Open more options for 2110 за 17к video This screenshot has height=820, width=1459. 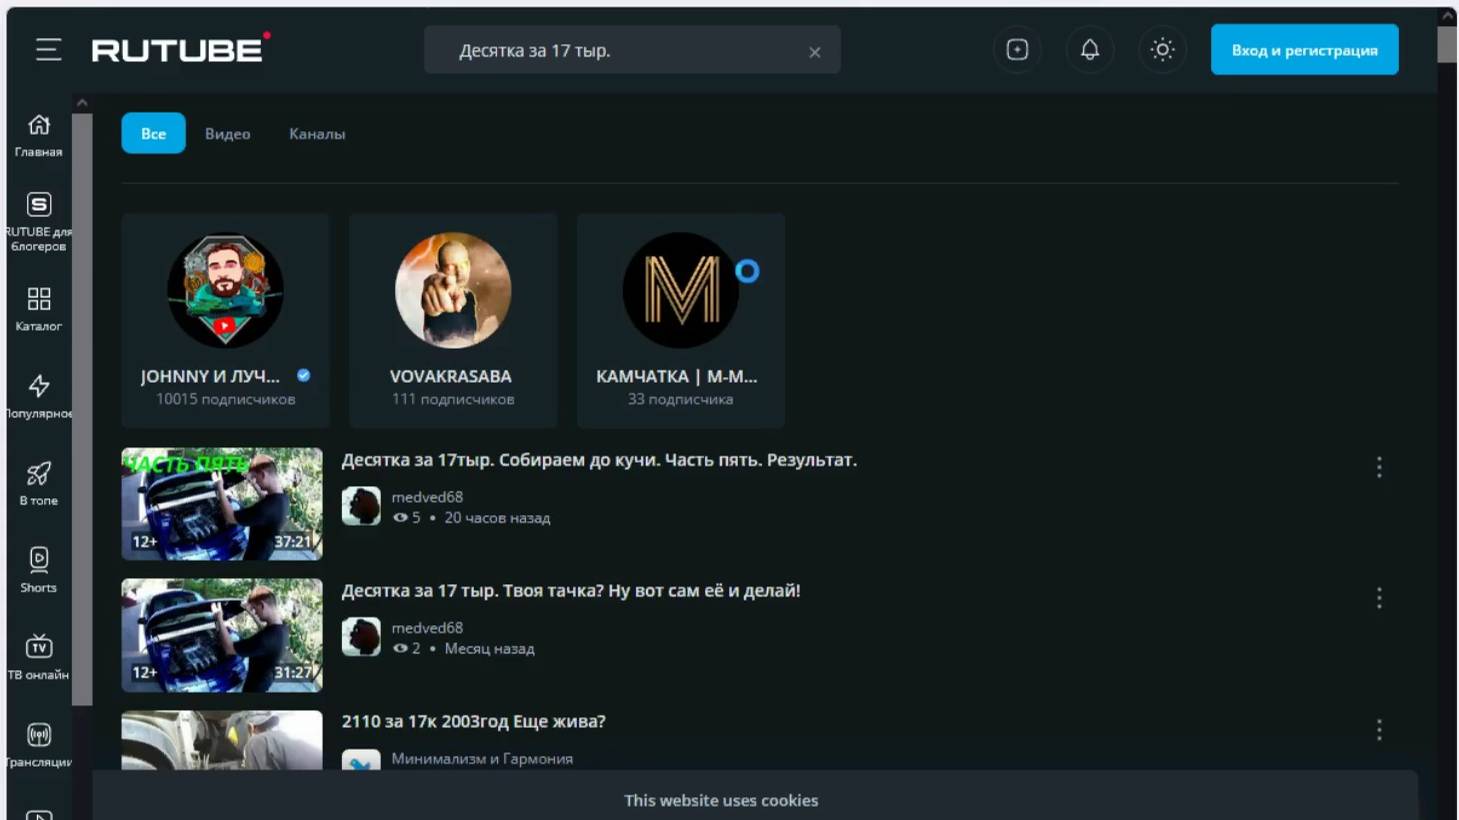[x=1379, y=730]
